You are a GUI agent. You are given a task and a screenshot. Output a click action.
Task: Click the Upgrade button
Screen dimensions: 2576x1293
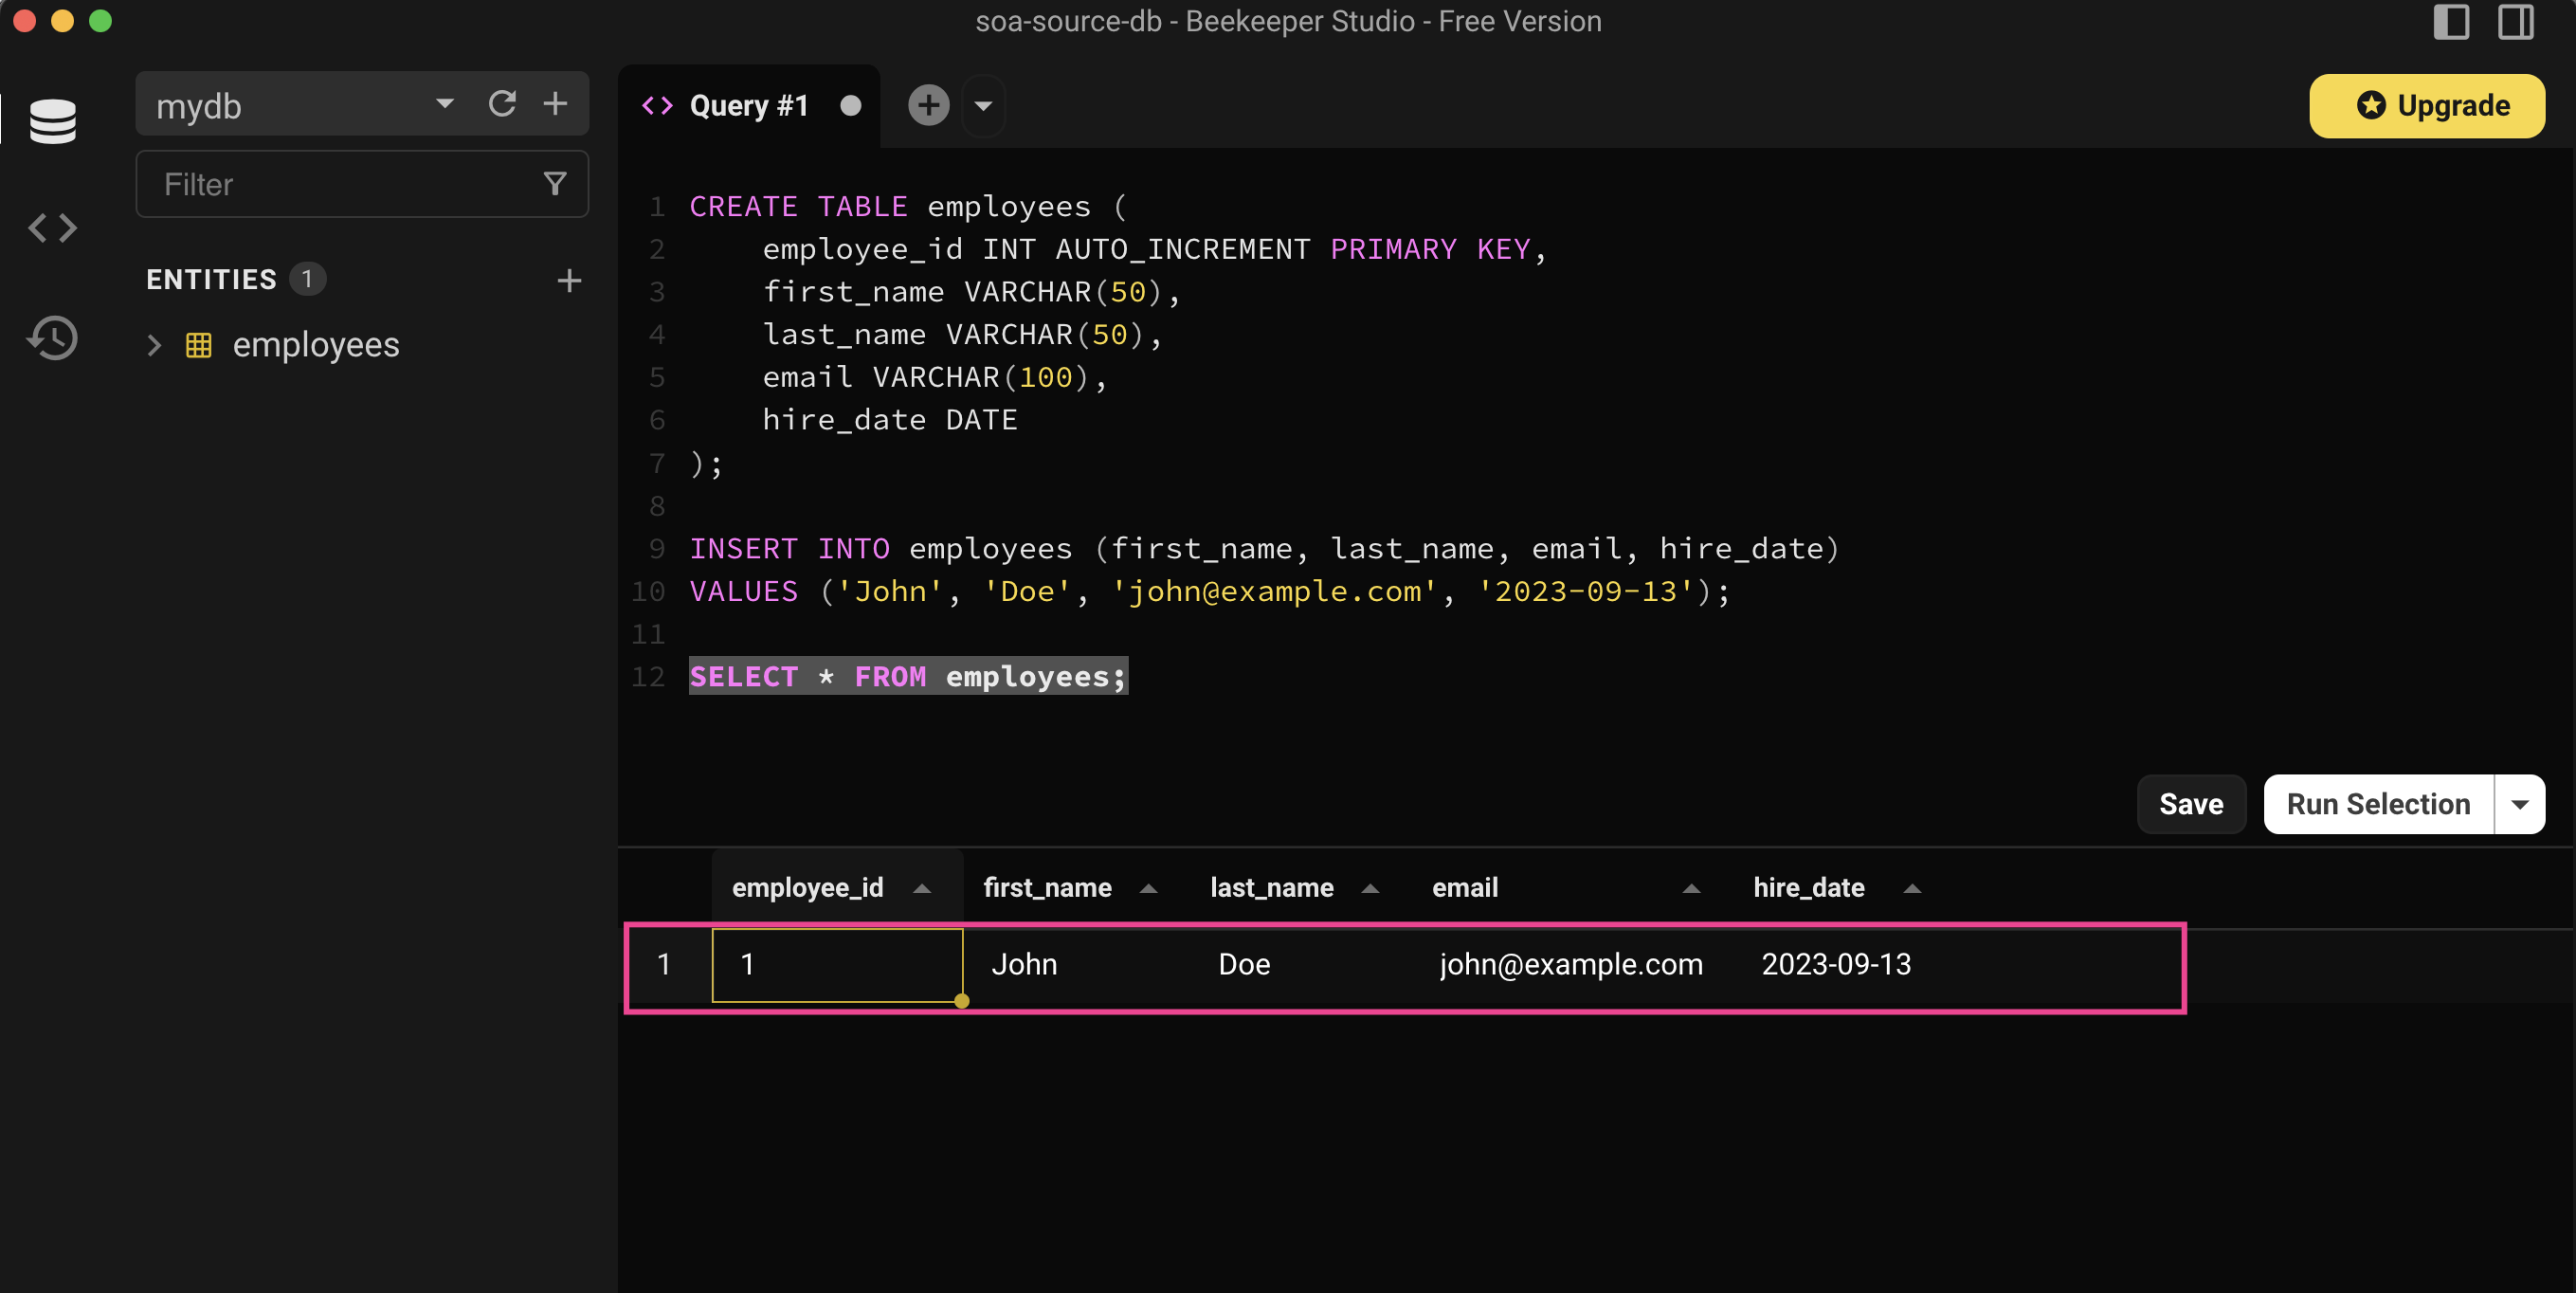coord(2426,106)
